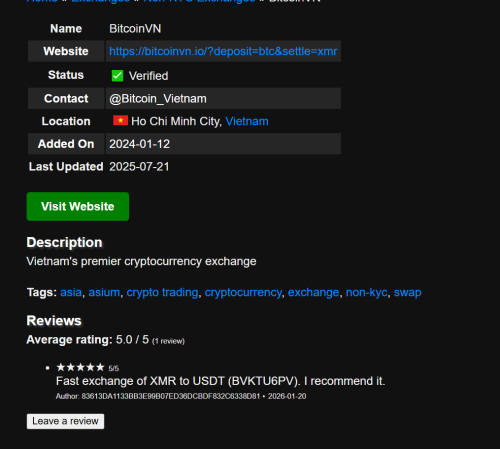
Task: Click the green Visit Website button
Action: [x=78, y=206]
